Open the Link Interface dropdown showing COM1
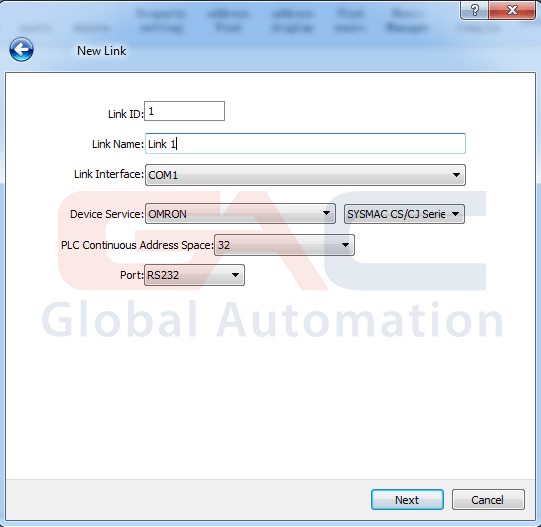Screen dimensions: 541x527 (305, 175)
